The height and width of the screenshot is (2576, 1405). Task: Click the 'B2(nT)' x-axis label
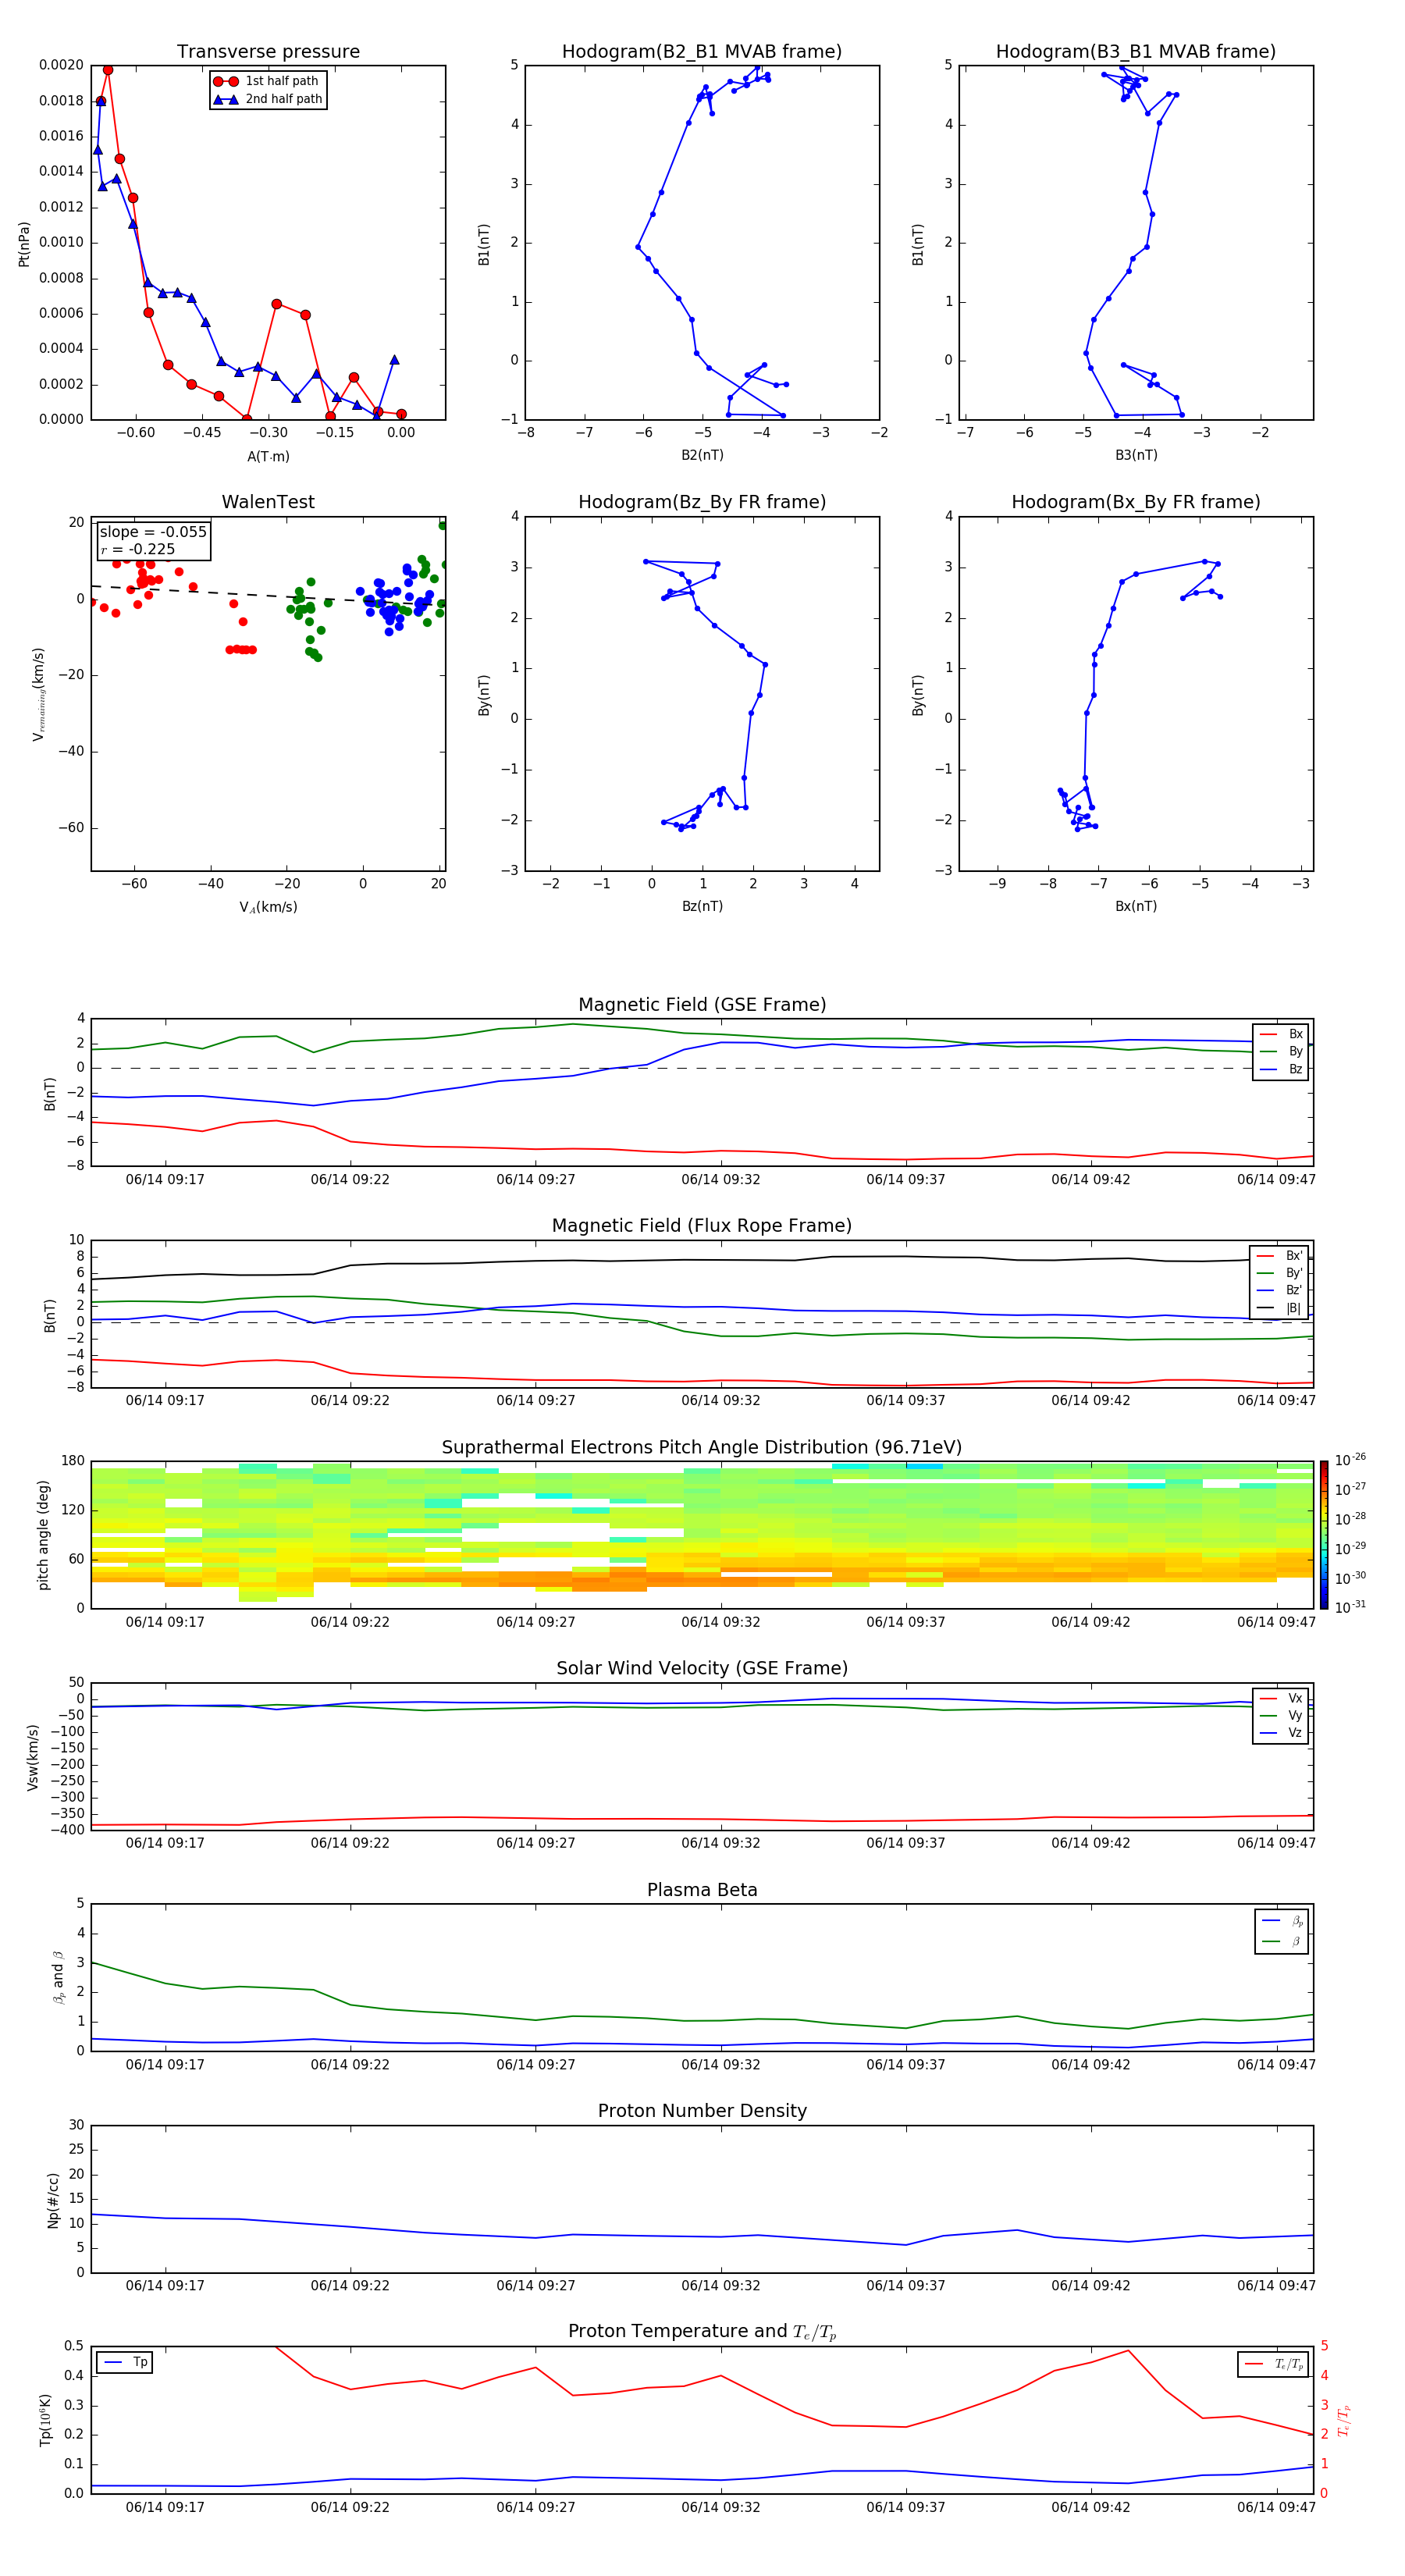coord(702,455)
